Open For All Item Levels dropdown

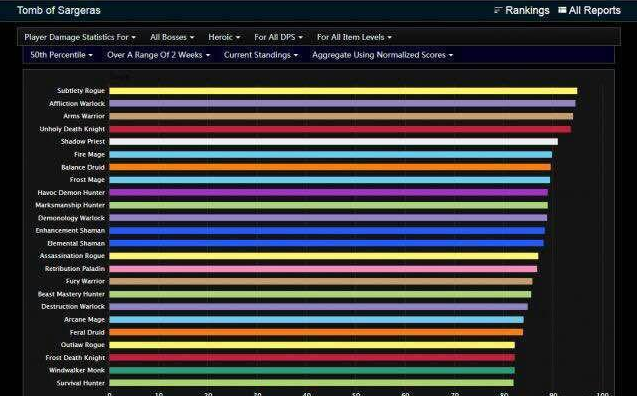354,37
